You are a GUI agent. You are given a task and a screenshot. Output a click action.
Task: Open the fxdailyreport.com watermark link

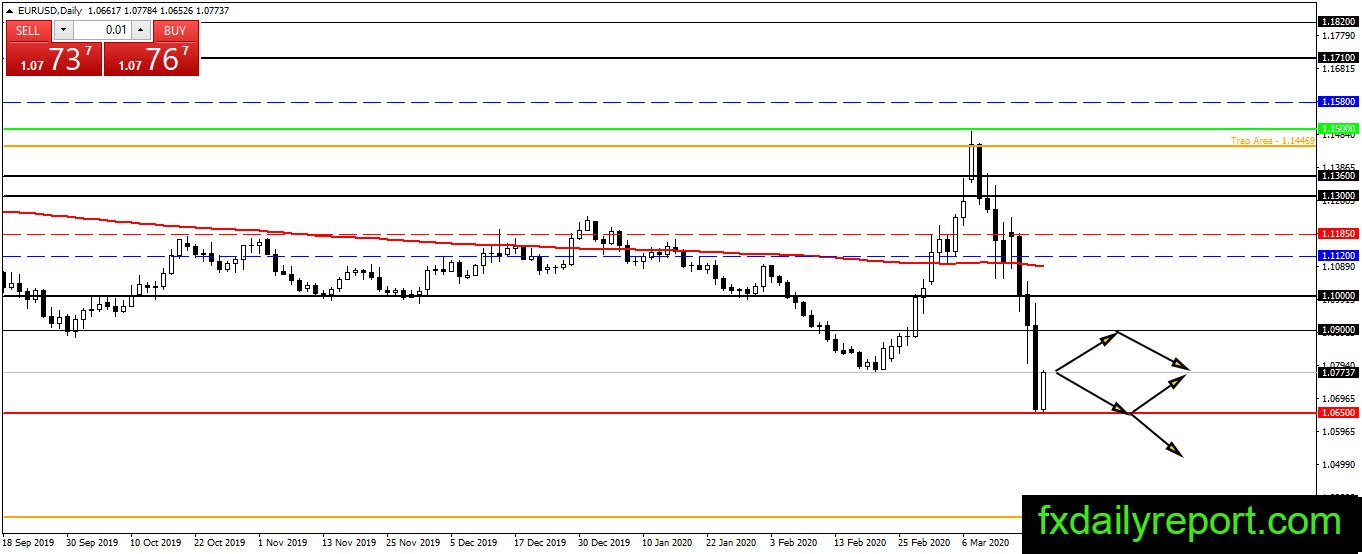point(1190,522)
